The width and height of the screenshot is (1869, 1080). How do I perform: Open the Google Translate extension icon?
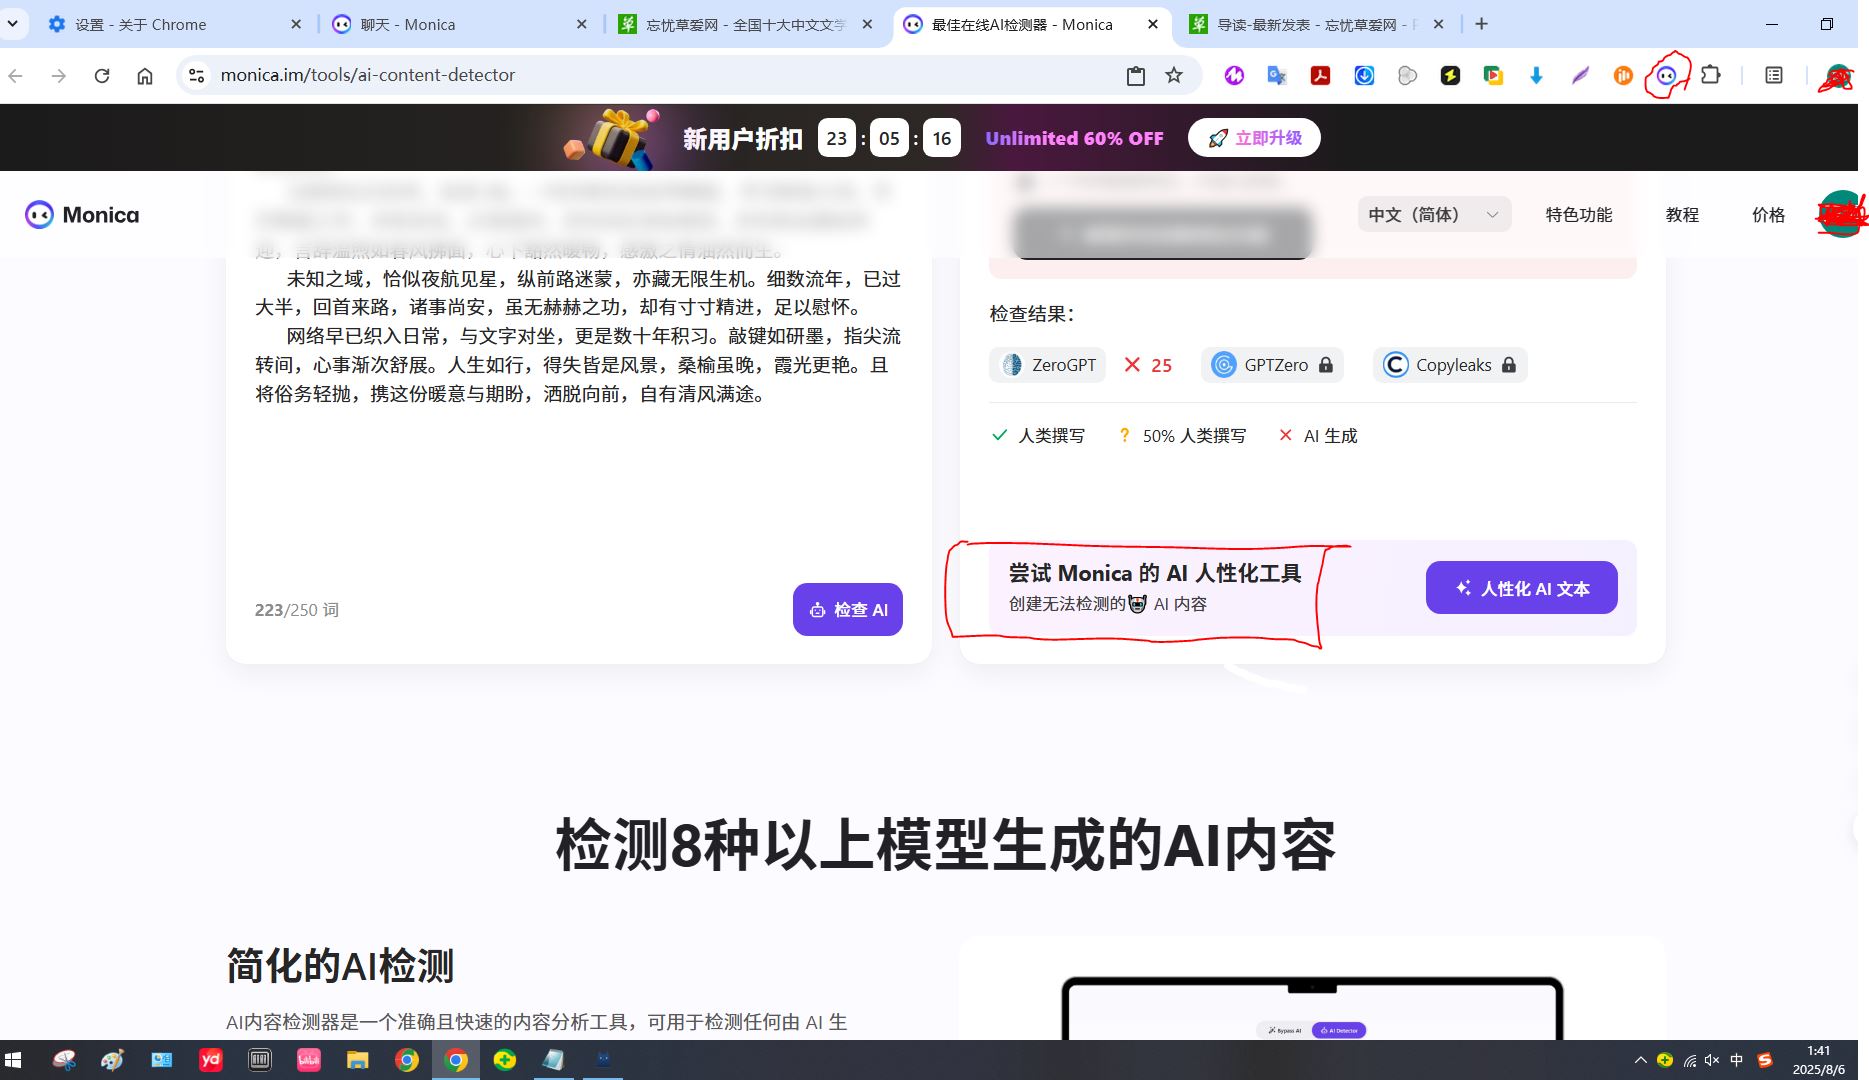click(x=1277, y=75)
